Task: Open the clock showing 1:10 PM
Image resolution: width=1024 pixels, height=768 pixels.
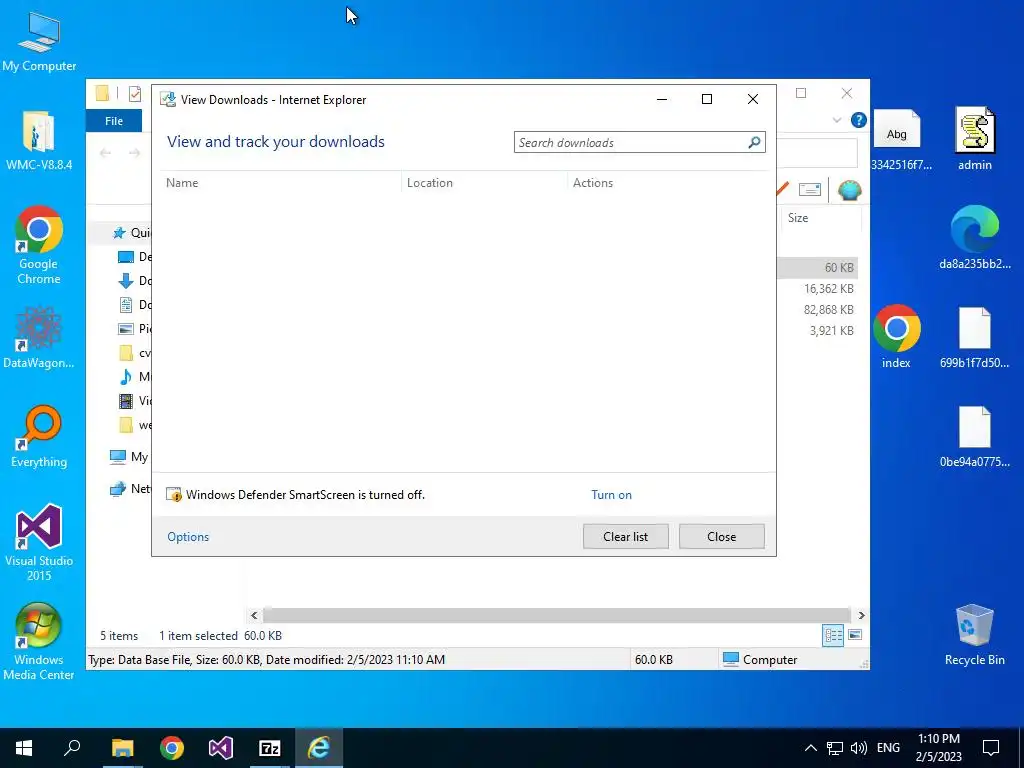Action: coord(939,748)
